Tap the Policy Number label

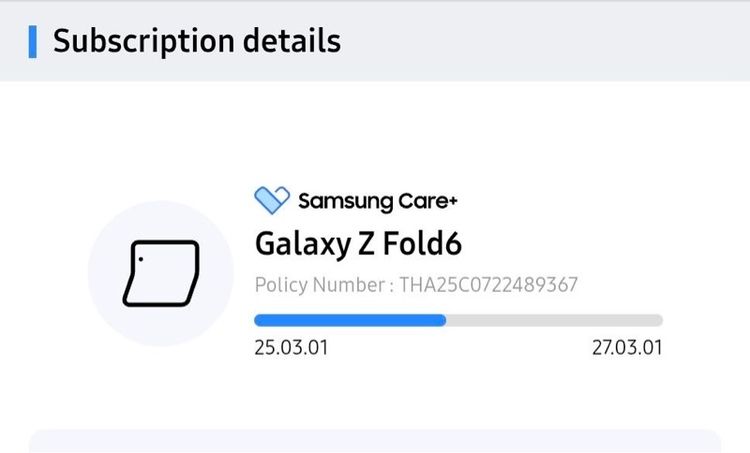(320, 285)
